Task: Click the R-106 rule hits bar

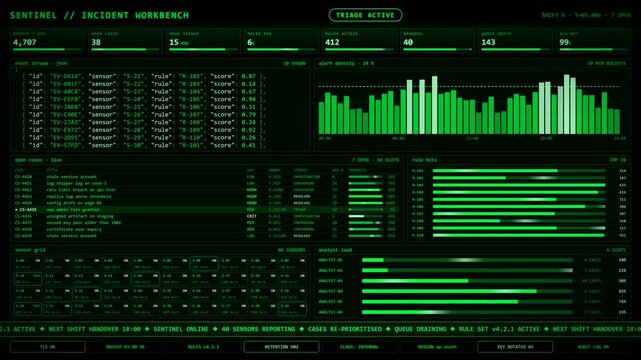Action: pyautogui.click(x=519, y=207)
